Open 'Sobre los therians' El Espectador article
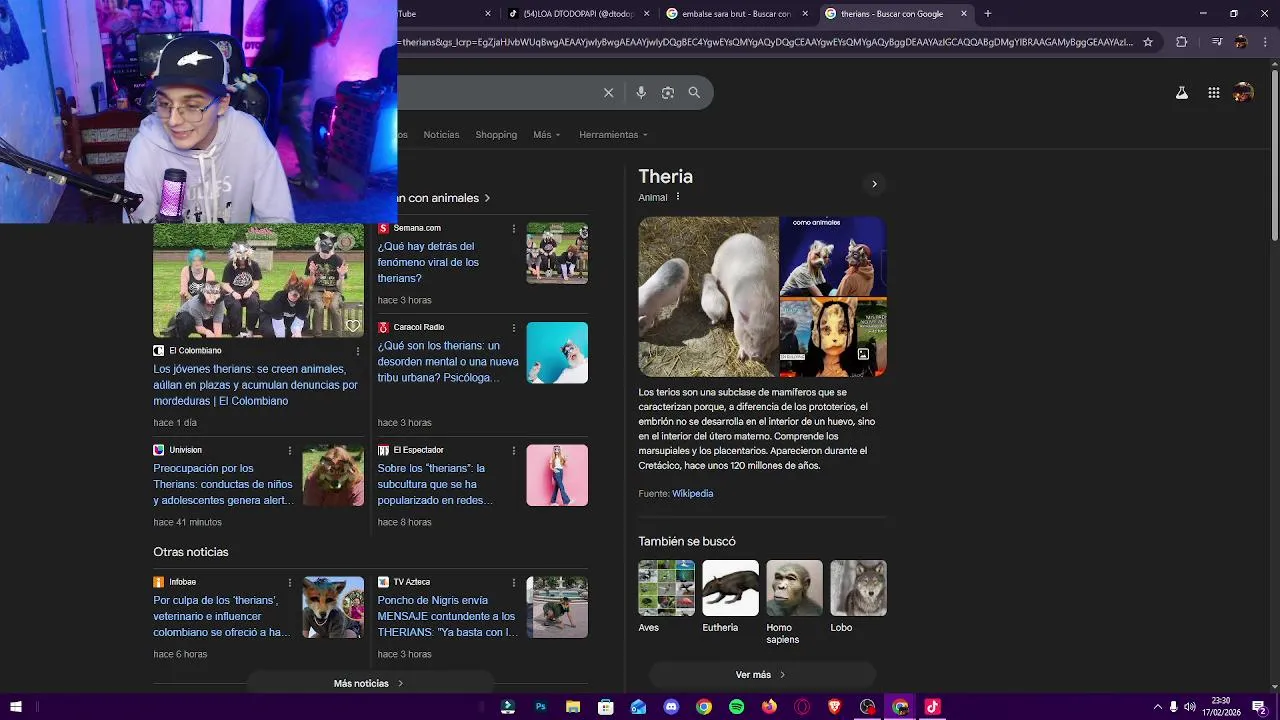Viewport: 1280px width, 720px height. point(435,484)
